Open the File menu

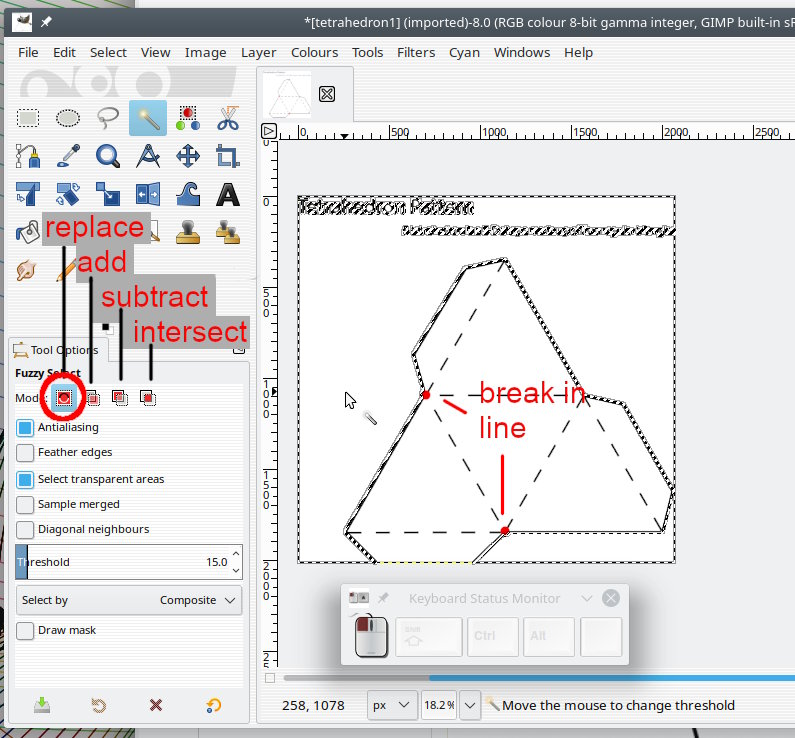click(x=28, y=53)
